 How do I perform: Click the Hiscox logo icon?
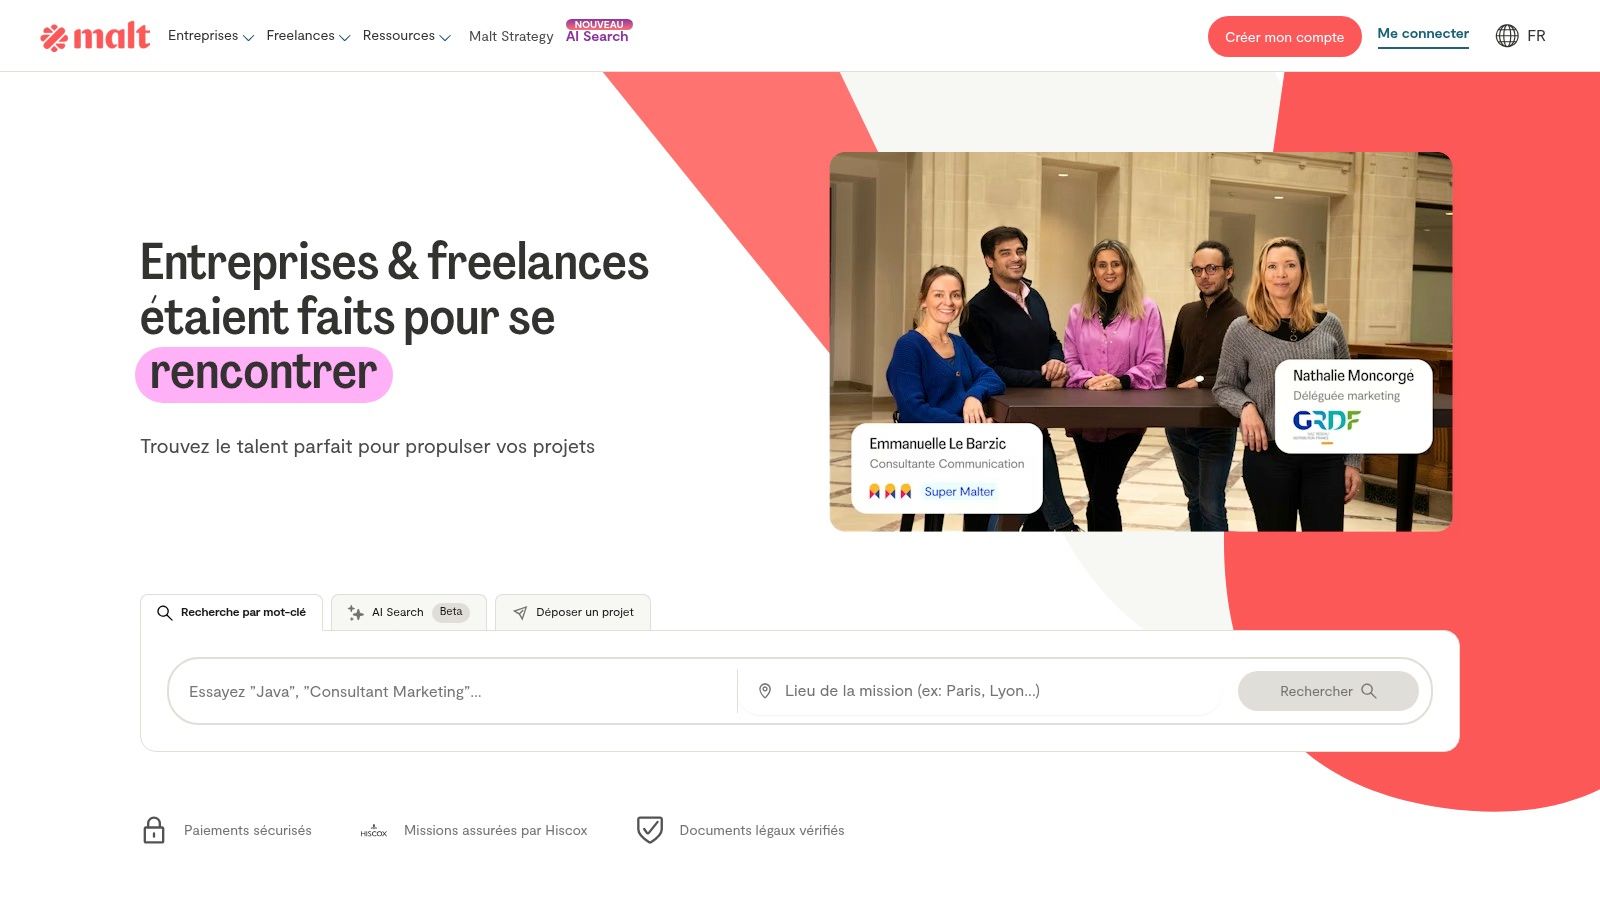374,831
